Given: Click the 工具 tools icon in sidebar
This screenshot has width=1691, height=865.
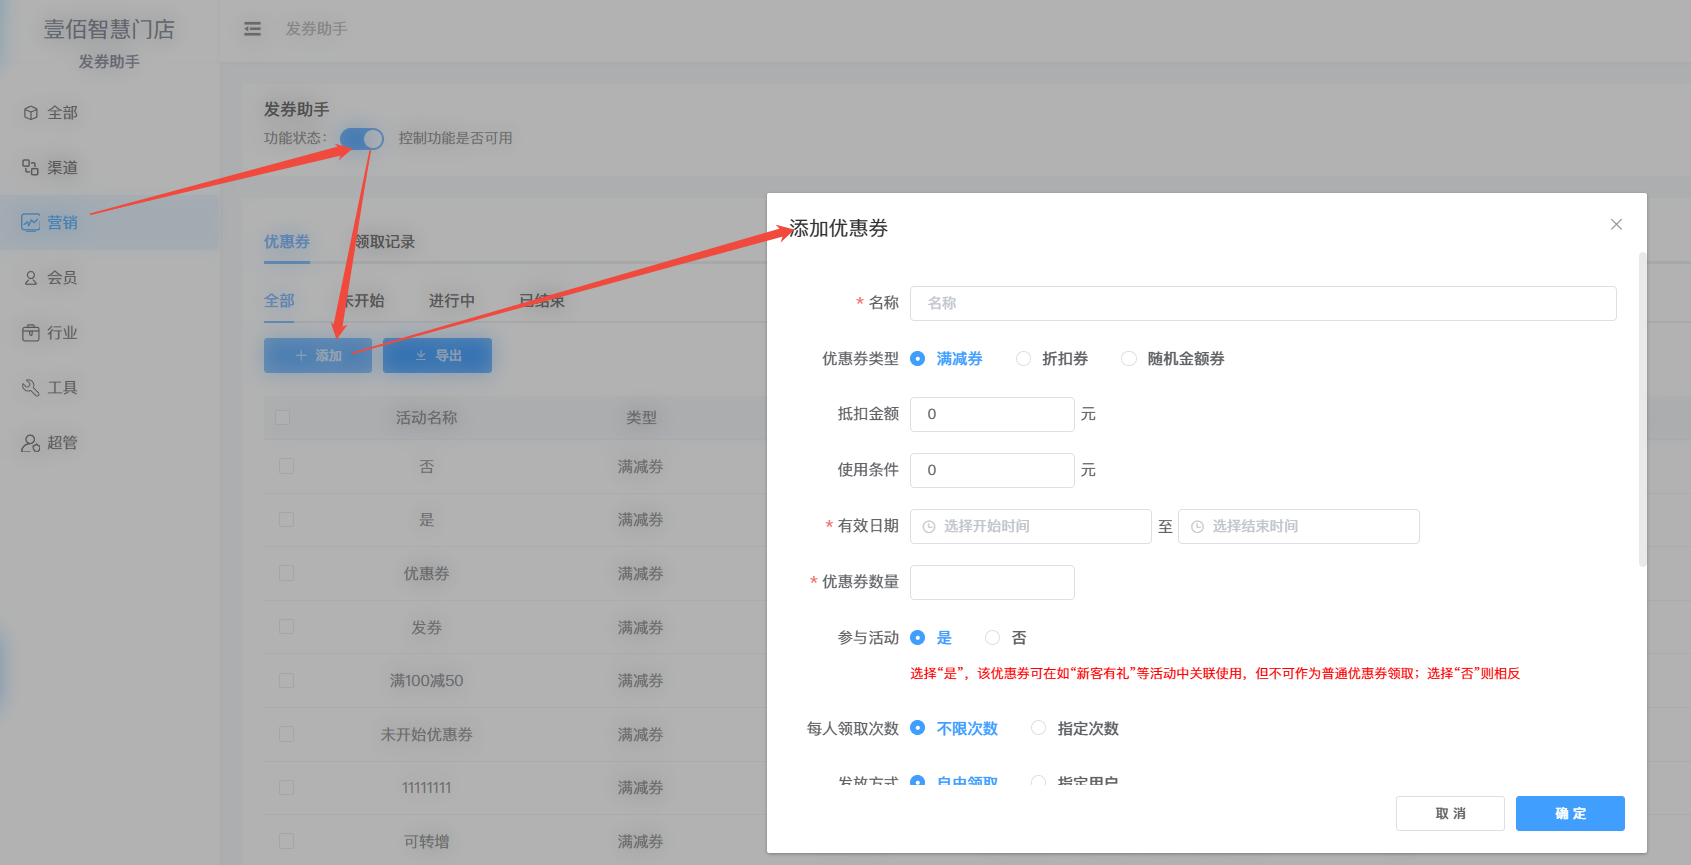Looking at the screenshot, I should (31, 388).
